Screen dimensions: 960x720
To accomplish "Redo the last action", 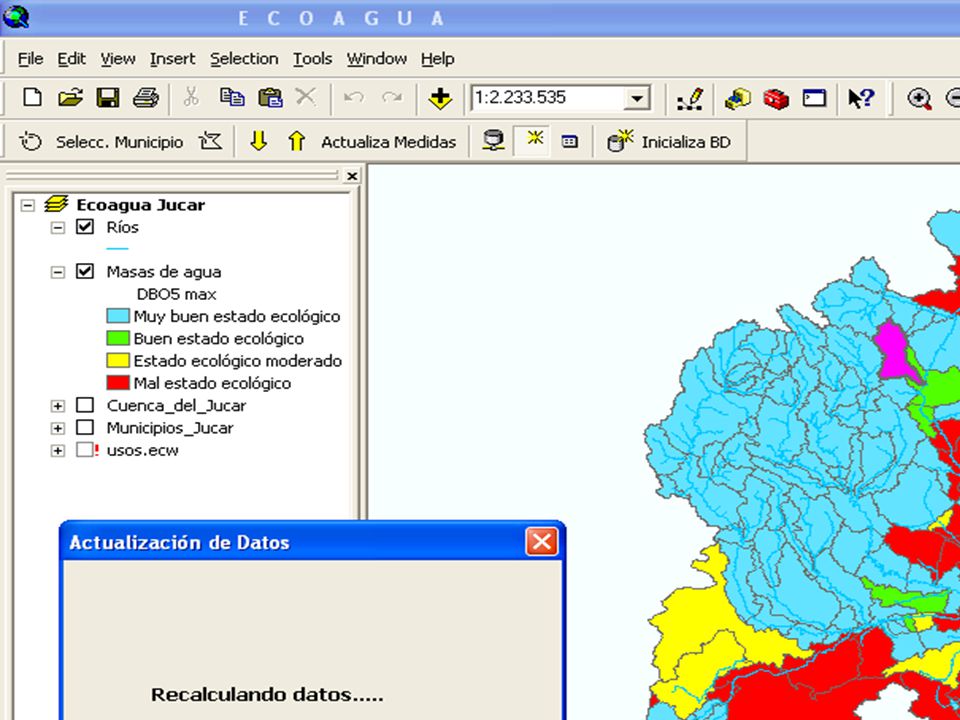I will [392, 97].
